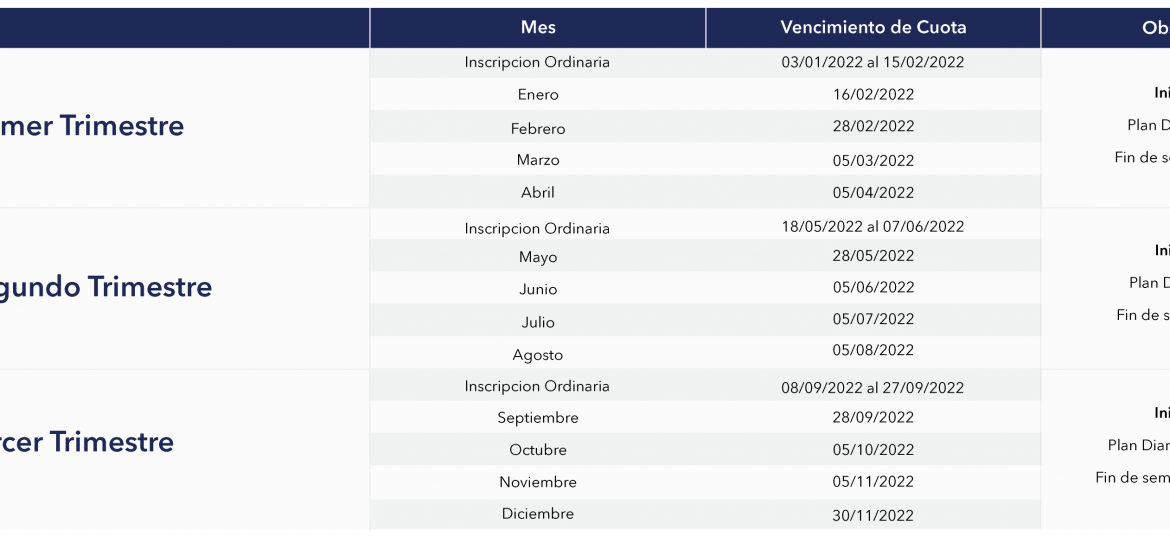The image size is (1170, 536).
Task: Click the Mes column header
Action: tap(538, 28)
